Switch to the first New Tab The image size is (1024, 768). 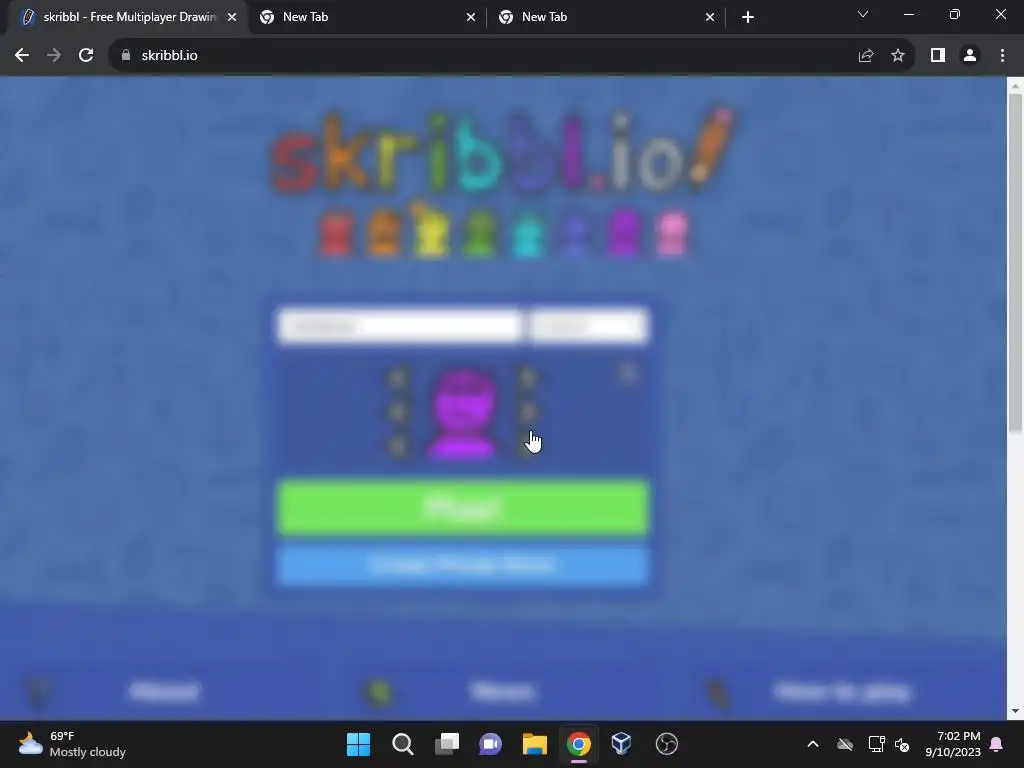pyautogui.click(x=368, y=17)
